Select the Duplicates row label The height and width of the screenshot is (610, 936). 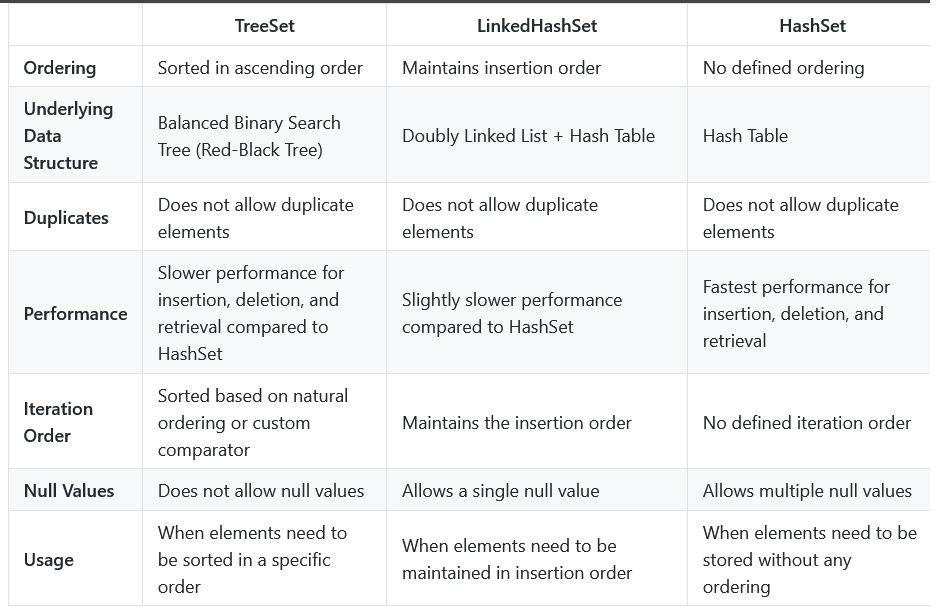(x=66, y=218)
